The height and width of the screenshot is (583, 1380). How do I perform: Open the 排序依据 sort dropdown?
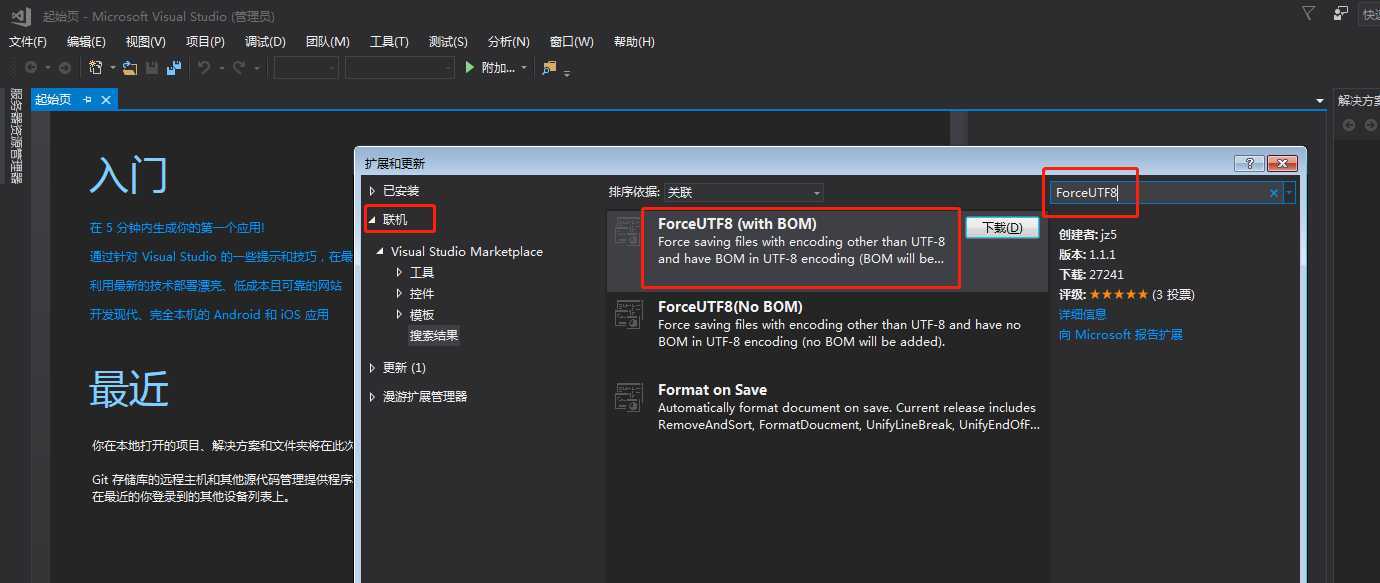(744, 192)
